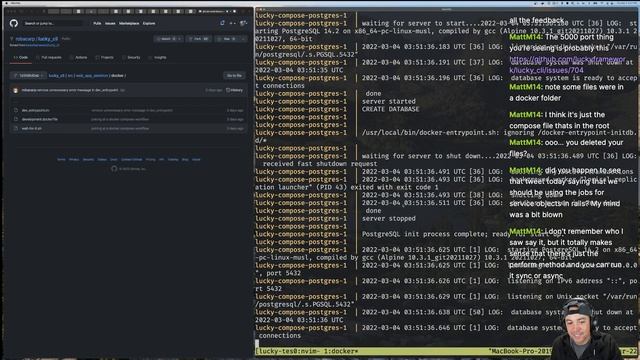Open the branch selector dropdown

point(28,76)
